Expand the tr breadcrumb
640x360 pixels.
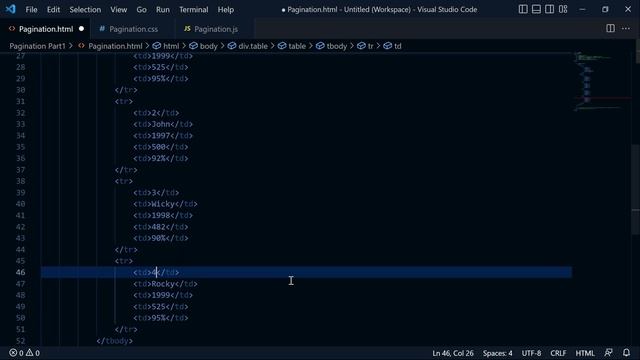pyautogui.click(x=370, y=46)
